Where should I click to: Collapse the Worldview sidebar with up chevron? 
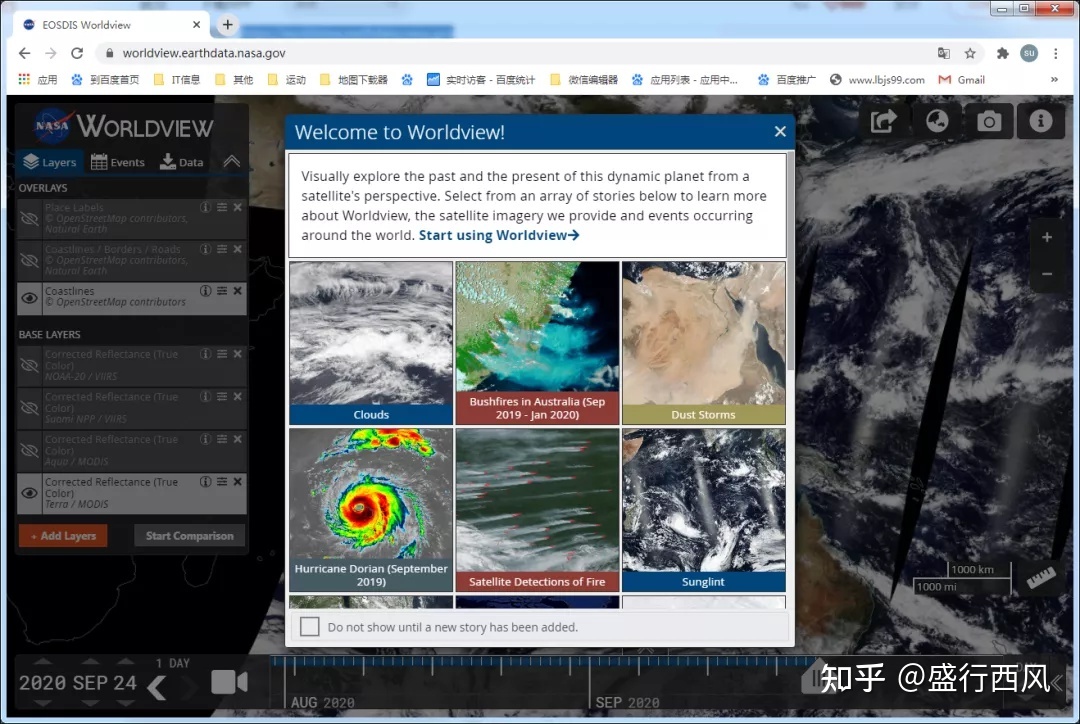point(232,162)
